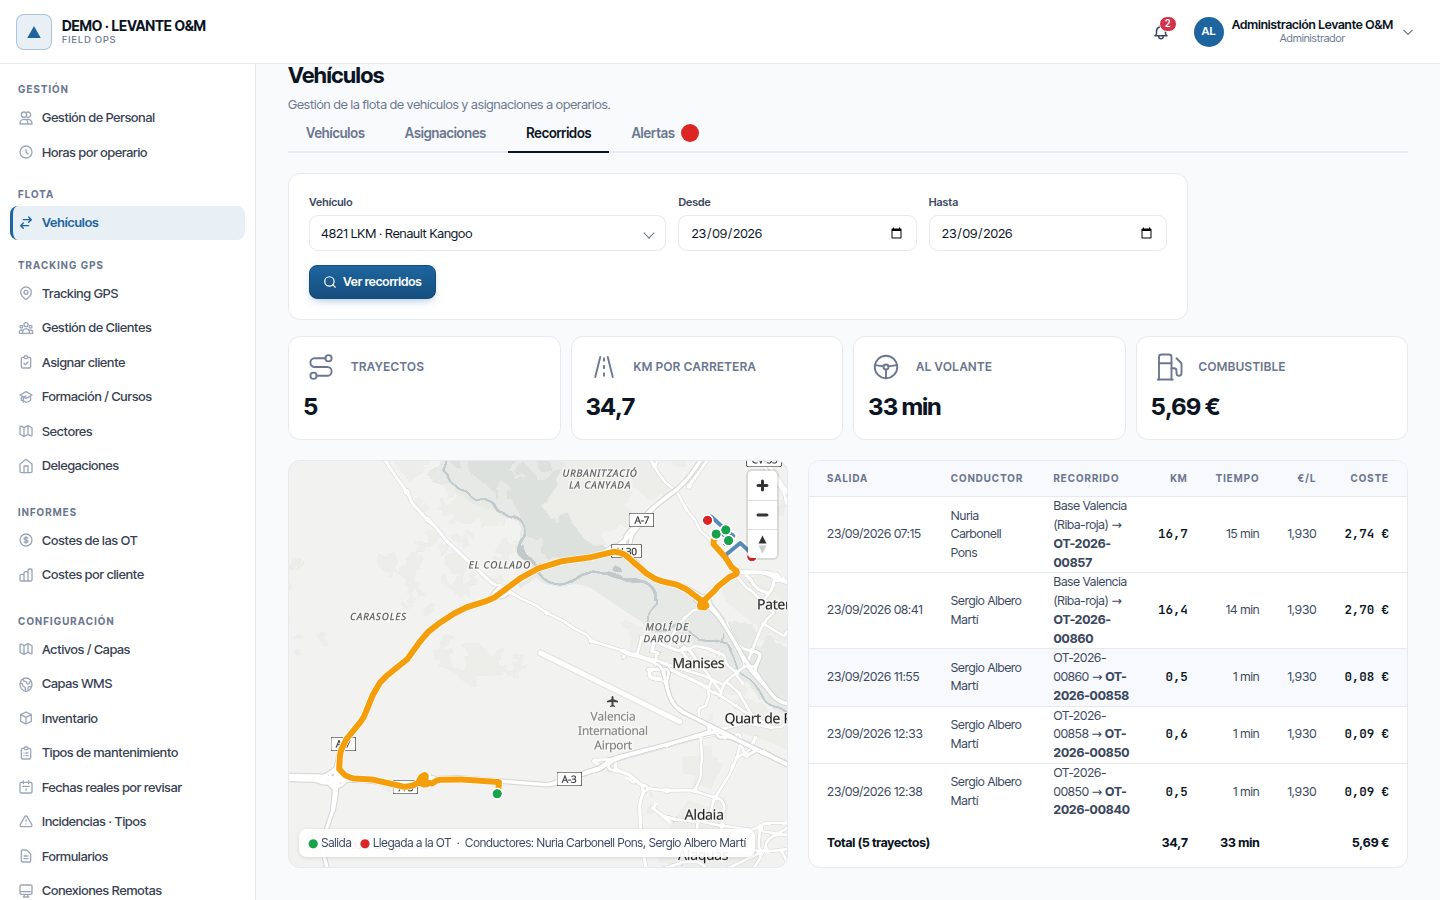Click the Costes de las OT icon
This screenshot has width=1440, height=900.
click(26, 541)
